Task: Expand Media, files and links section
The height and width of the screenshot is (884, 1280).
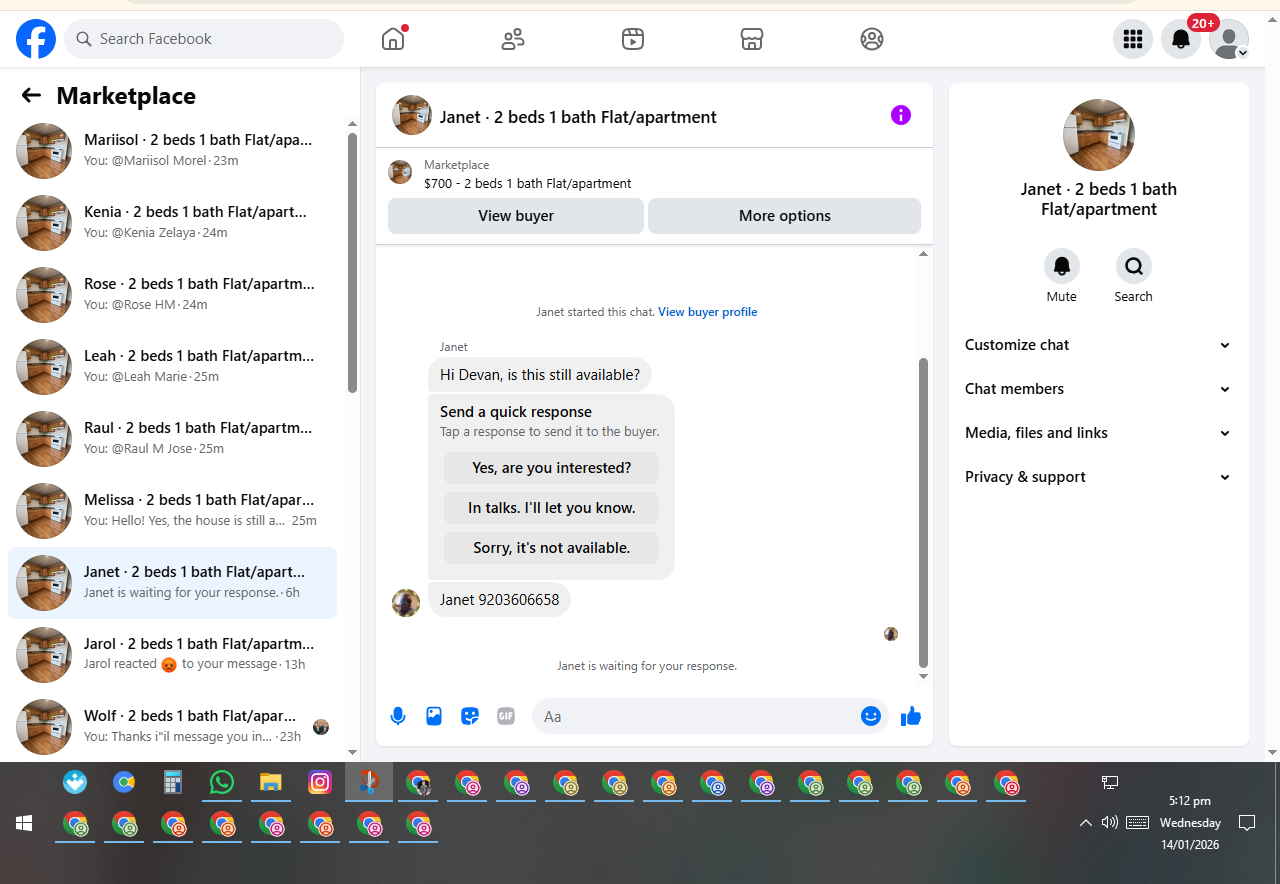Action: pos(1098,433)
